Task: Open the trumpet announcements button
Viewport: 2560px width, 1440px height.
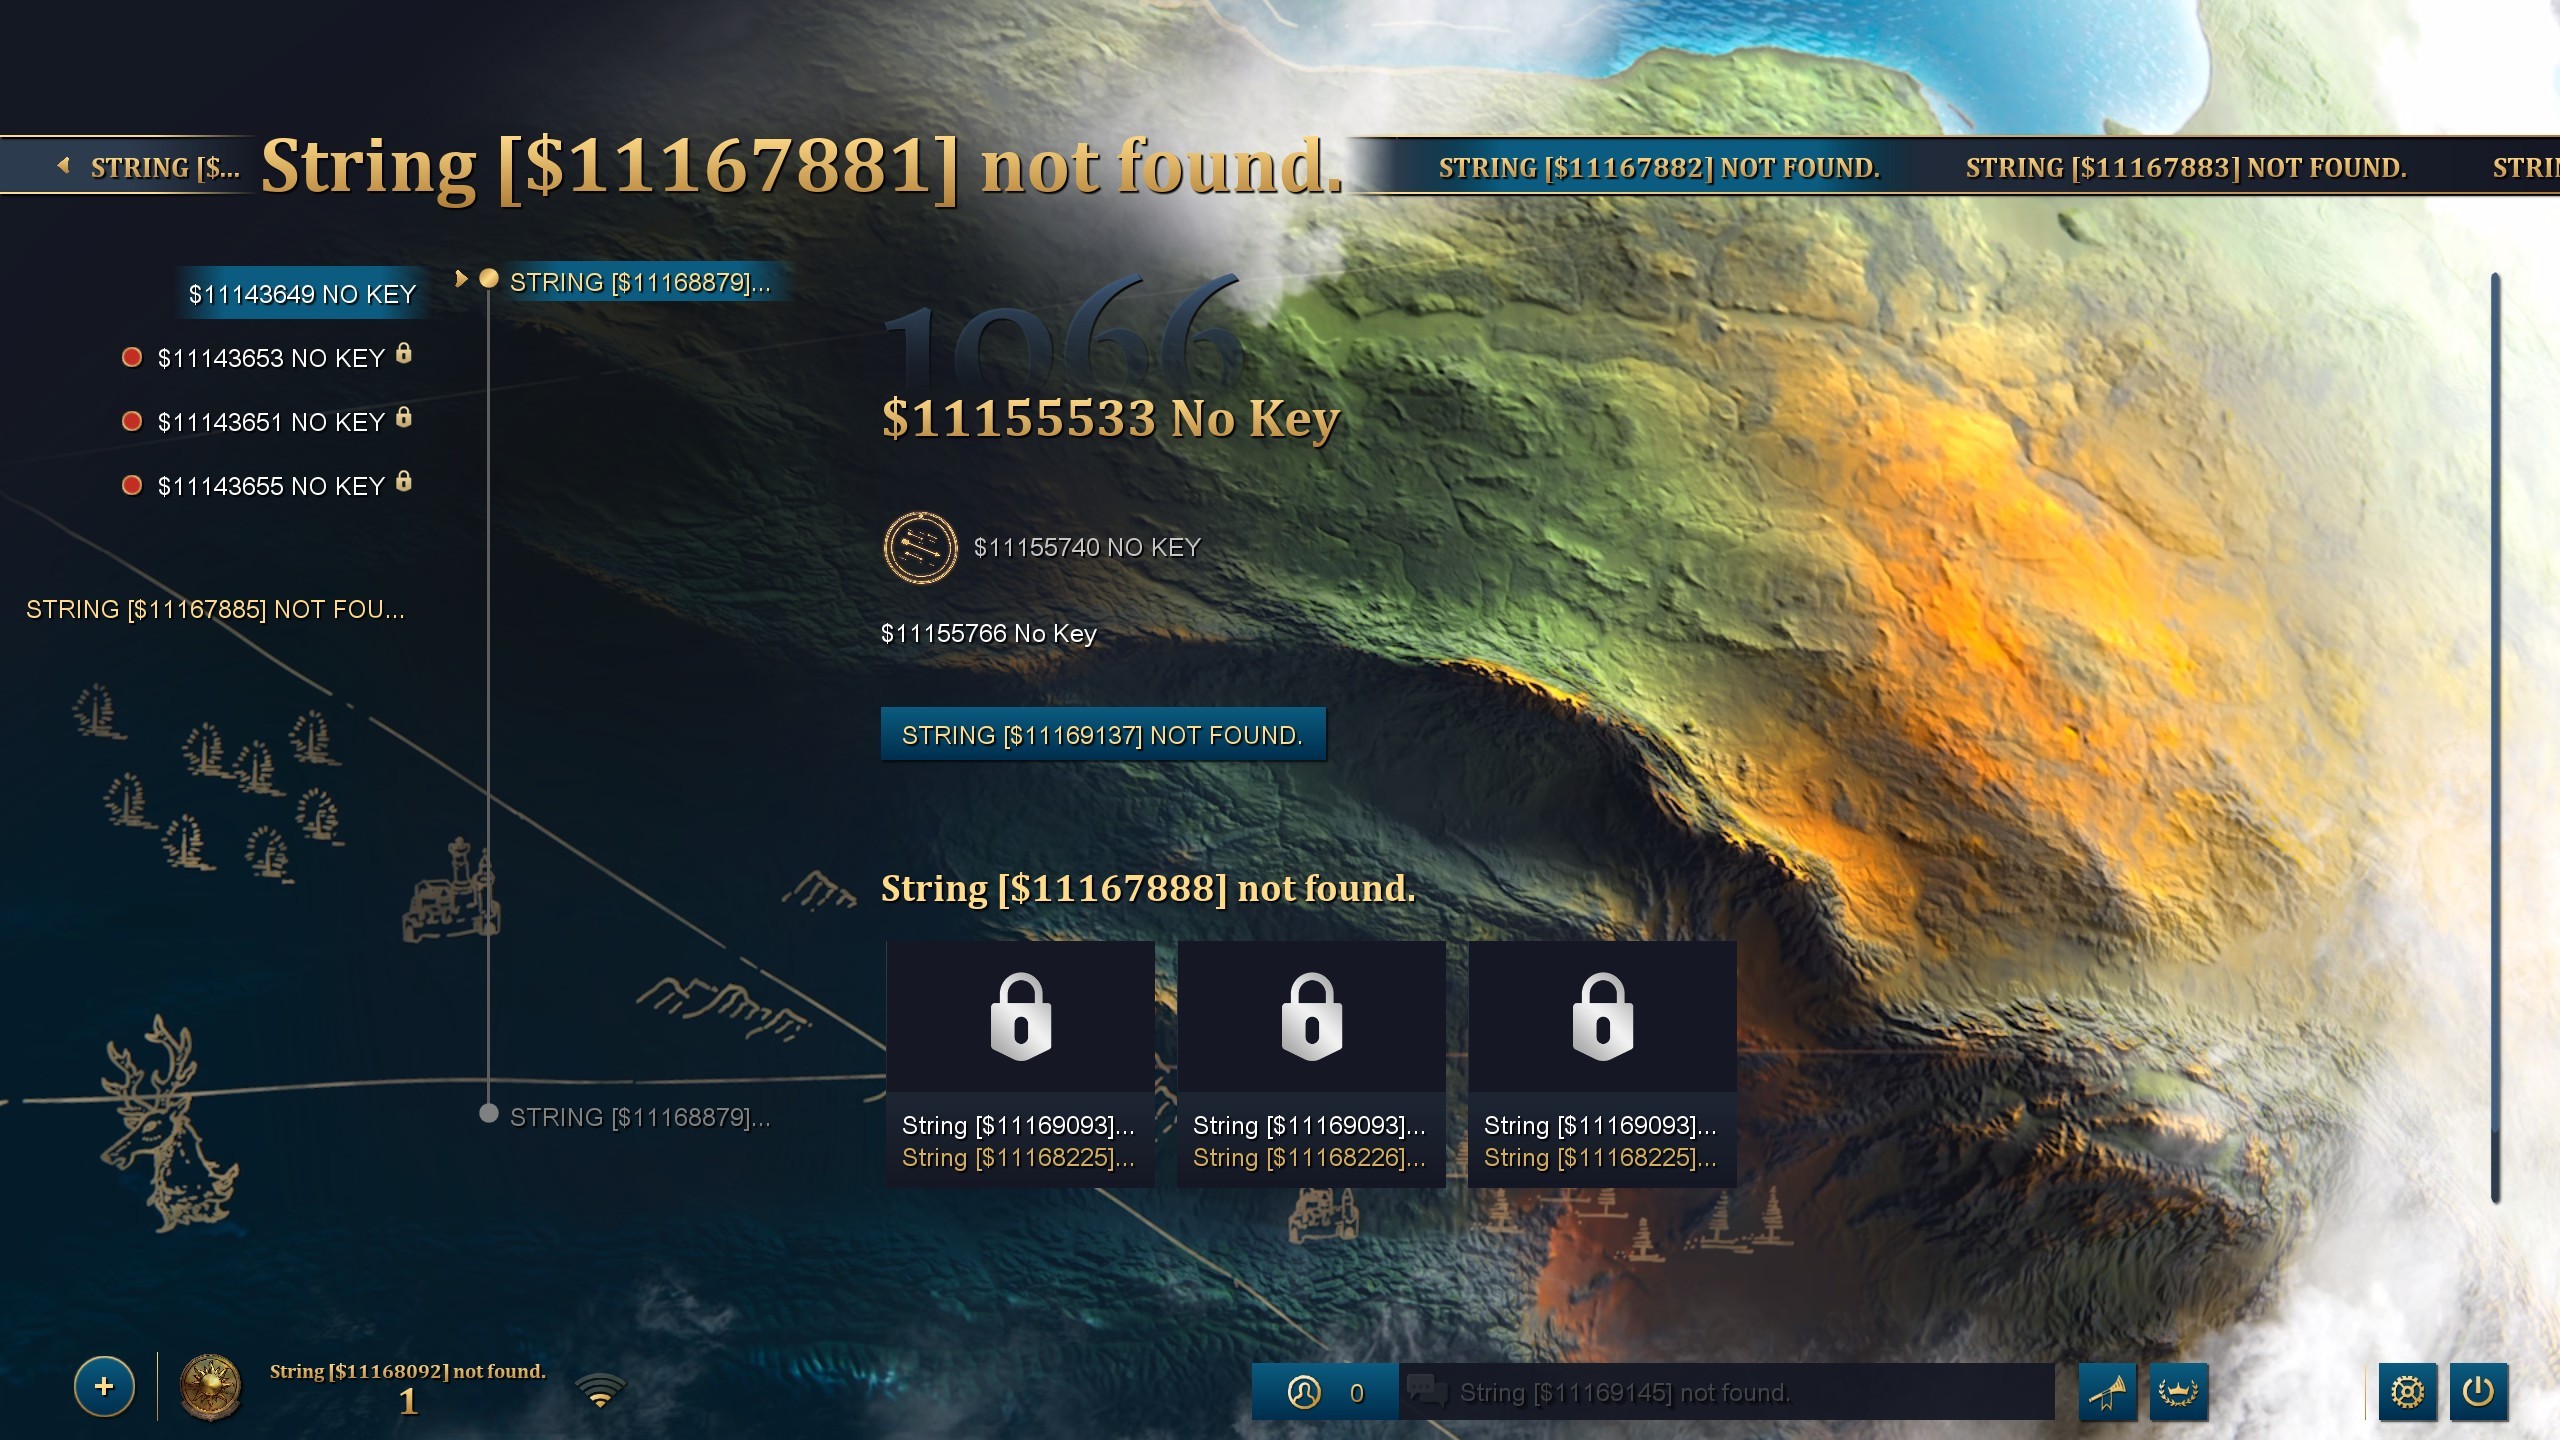Action: pyautogui.click(x=2107, y=1392)
